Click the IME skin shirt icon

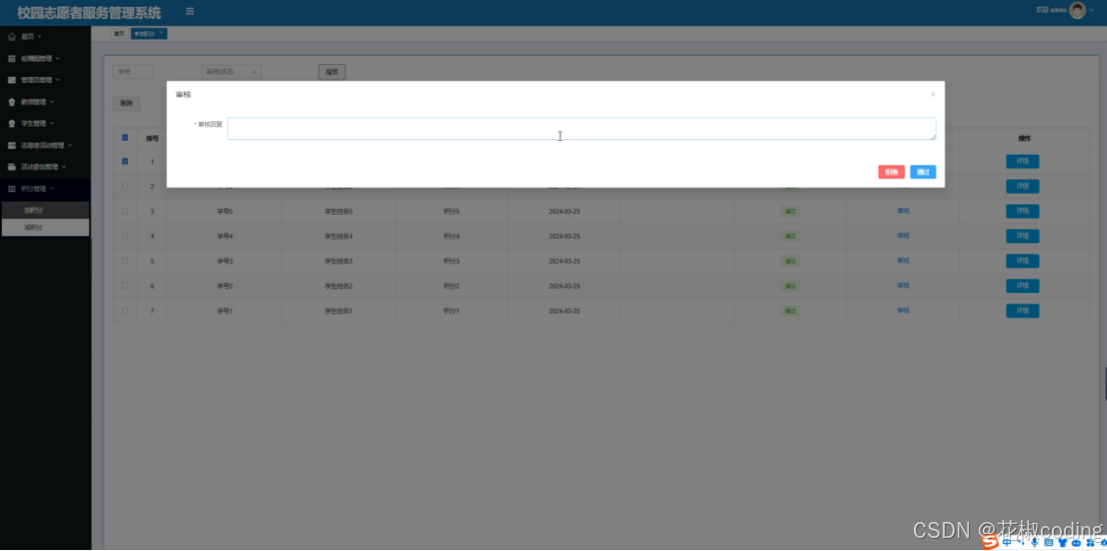point(1063,542)
